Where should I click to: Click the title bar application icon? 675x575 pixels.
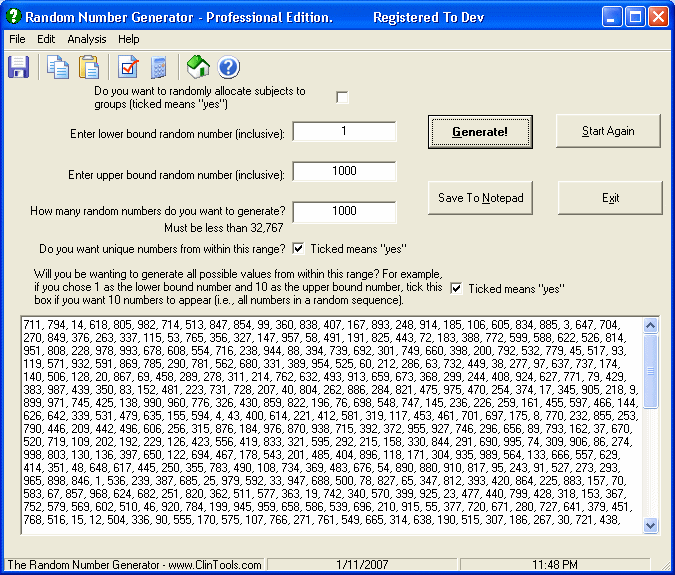pyautogui.click(x=13, y=17)
